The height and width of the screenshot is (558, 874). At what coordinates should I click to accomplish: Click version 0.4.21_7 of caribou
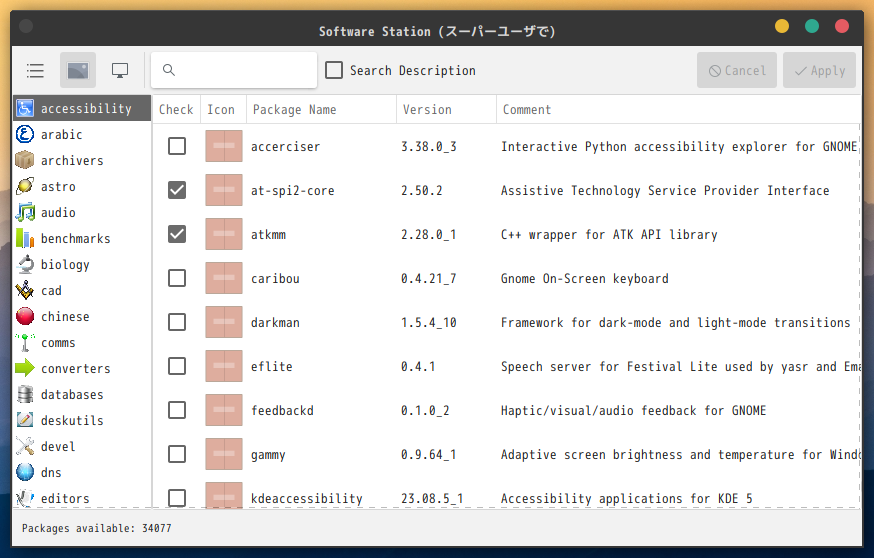click(429, 279)
